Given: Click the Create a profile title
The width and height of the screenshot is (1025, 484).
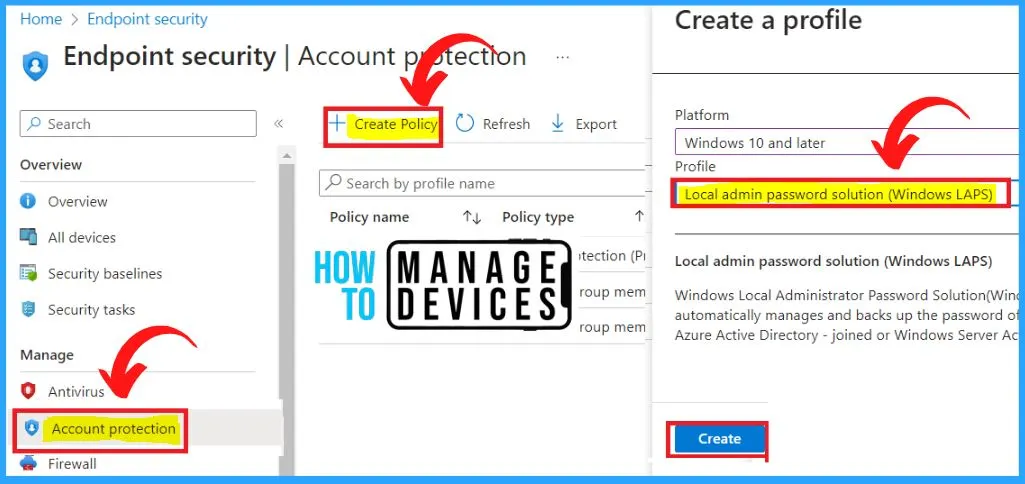Looking at the screenshot, I should (768, 20).
